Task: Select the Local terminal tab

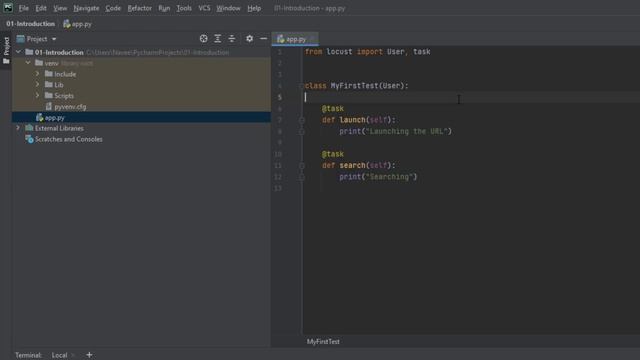Action: pyautogui.click(x=59, y=355)
